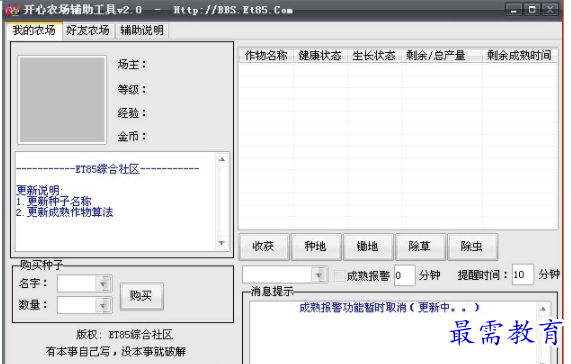This screenshot has width=571, height=364.
Task: Click the text 更新种子名称
Action: 59,201
